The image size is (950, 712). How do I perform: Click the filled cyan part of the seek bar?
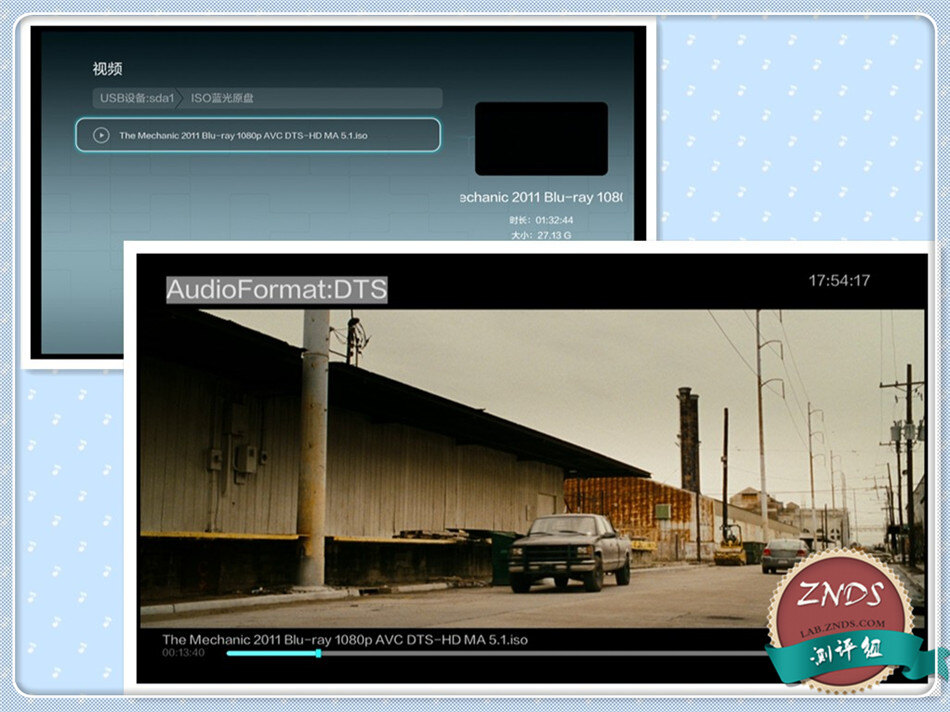(270, 653)
